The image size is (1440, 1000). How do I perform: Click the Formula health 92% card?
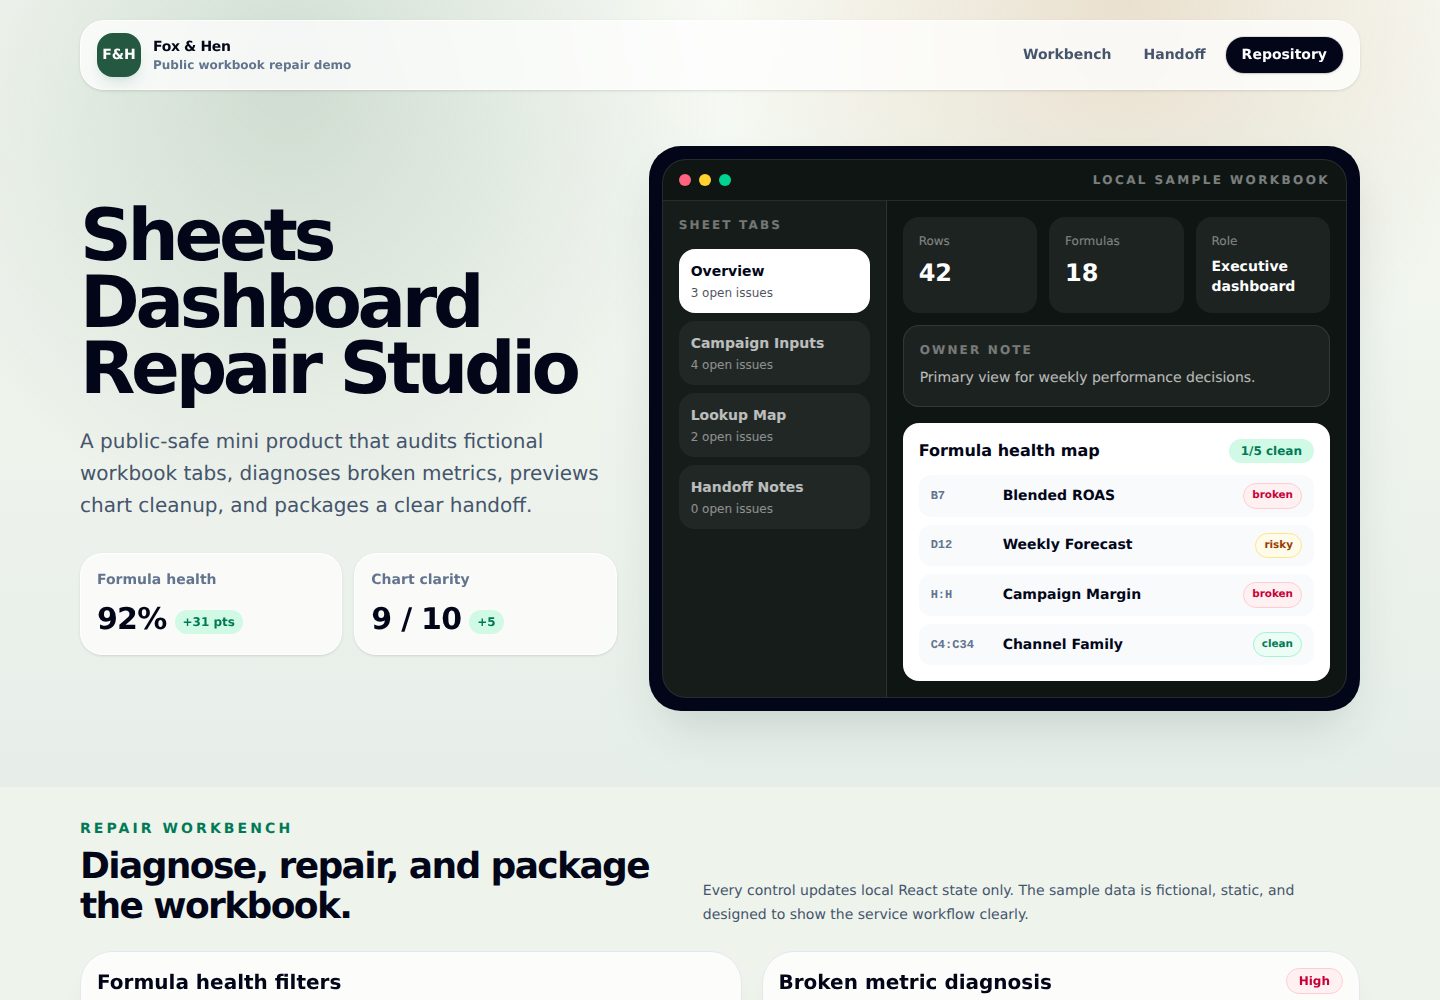(x=211, y=604)
